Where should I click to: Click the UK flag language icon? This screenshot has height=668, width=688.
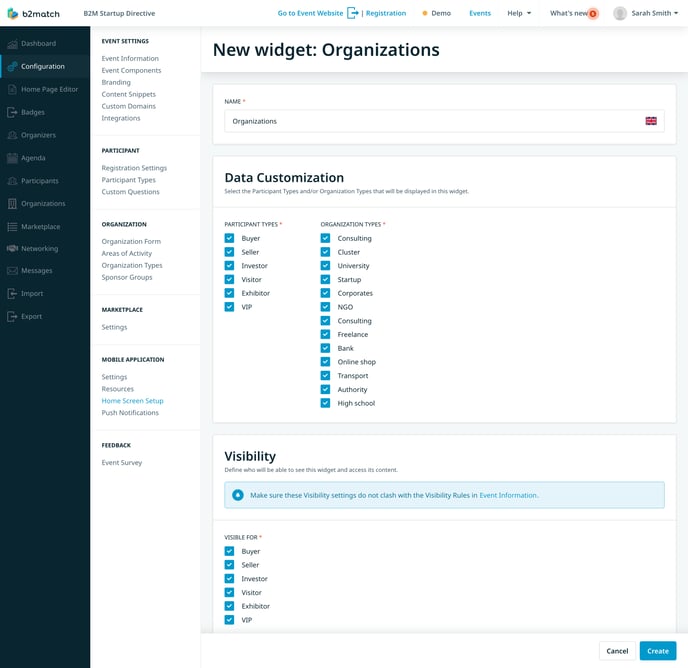[x=651, y=121]
